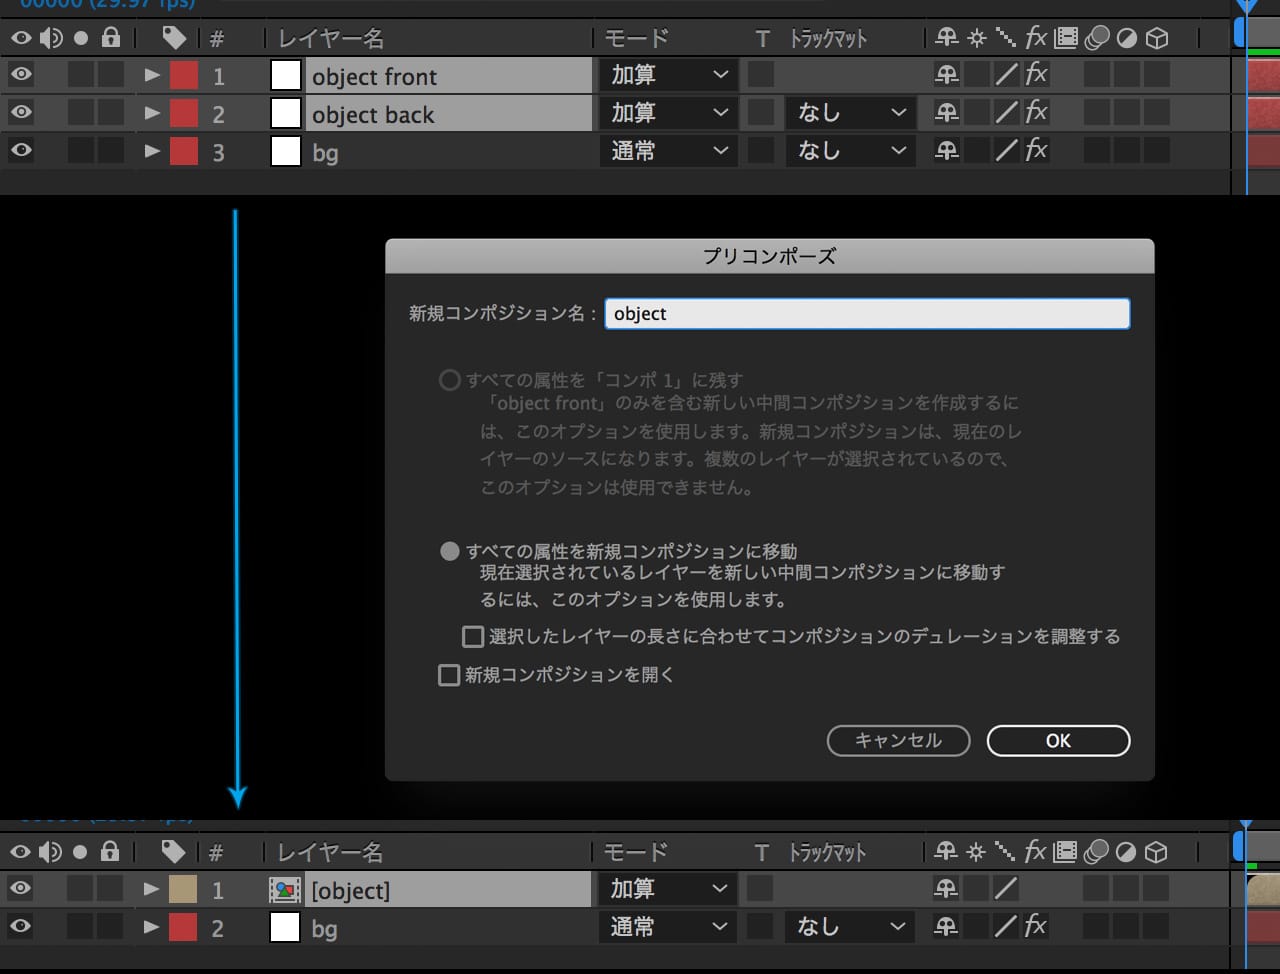Open track matte dropdown for object back
Viewport: 1280px width, 974px height.
pyautogui.click(x=850, y=113)
